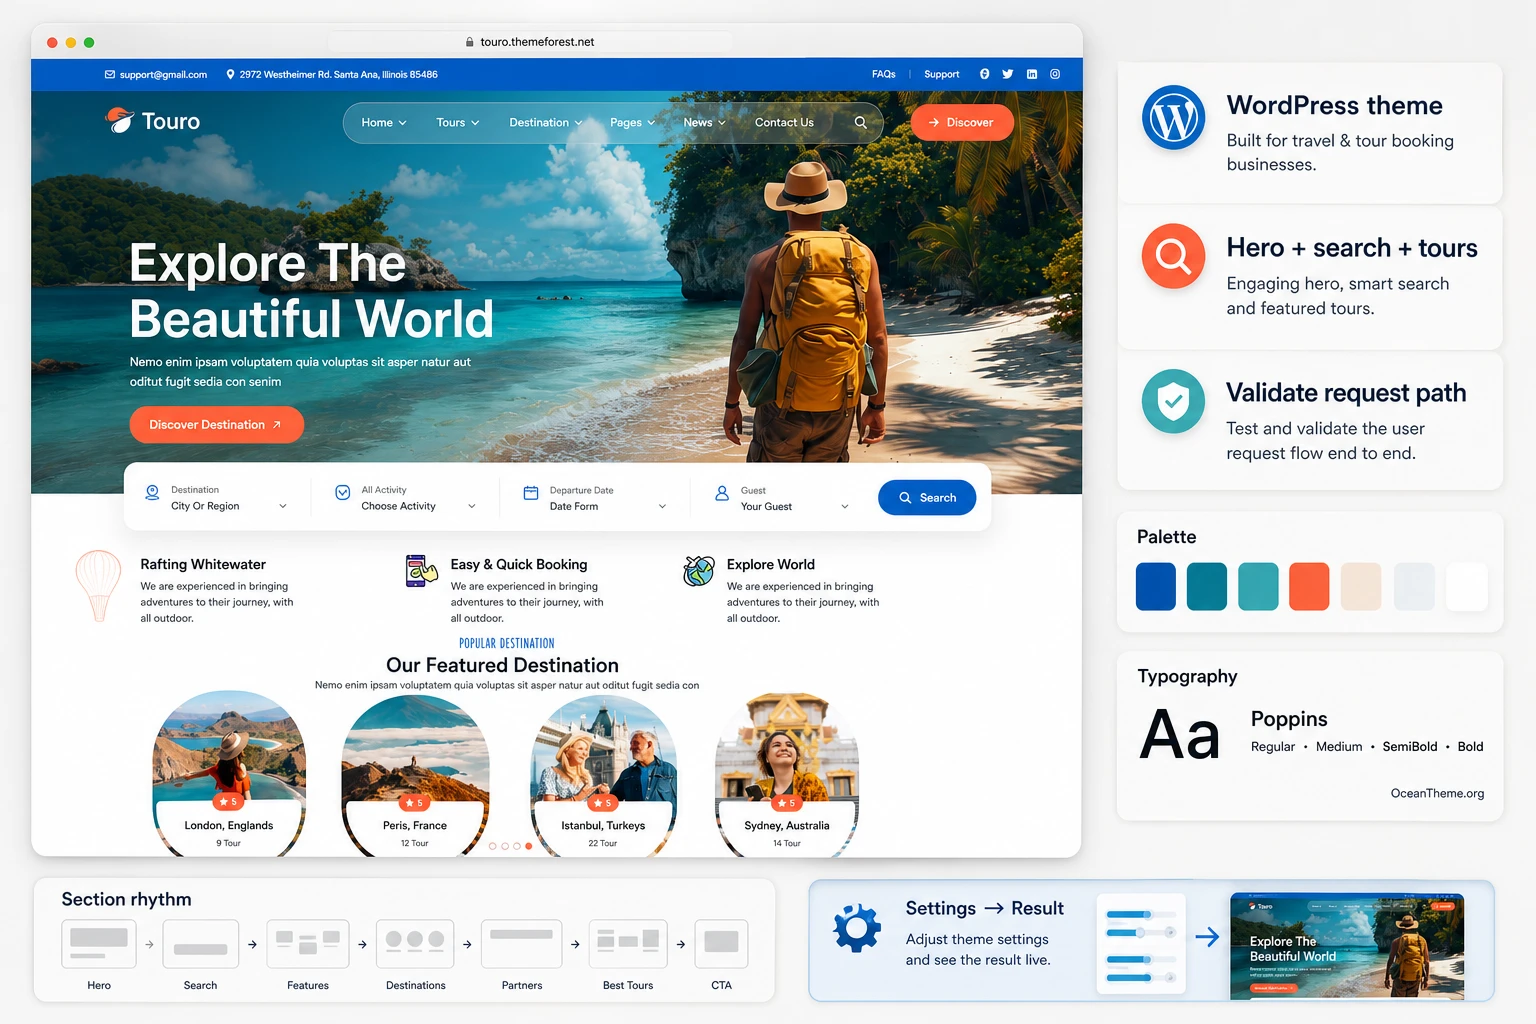Click the Guest person icon

click(x=722, y=493)
